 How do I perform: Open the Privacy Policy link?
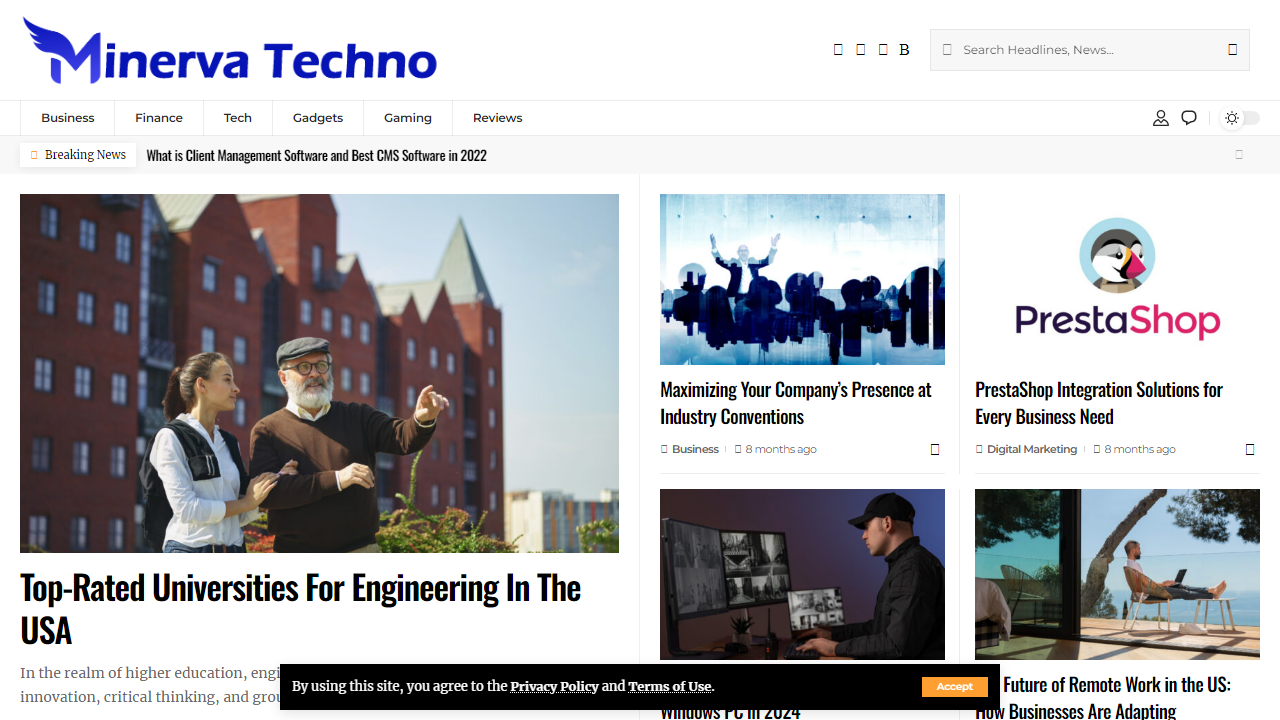[554, 687]
